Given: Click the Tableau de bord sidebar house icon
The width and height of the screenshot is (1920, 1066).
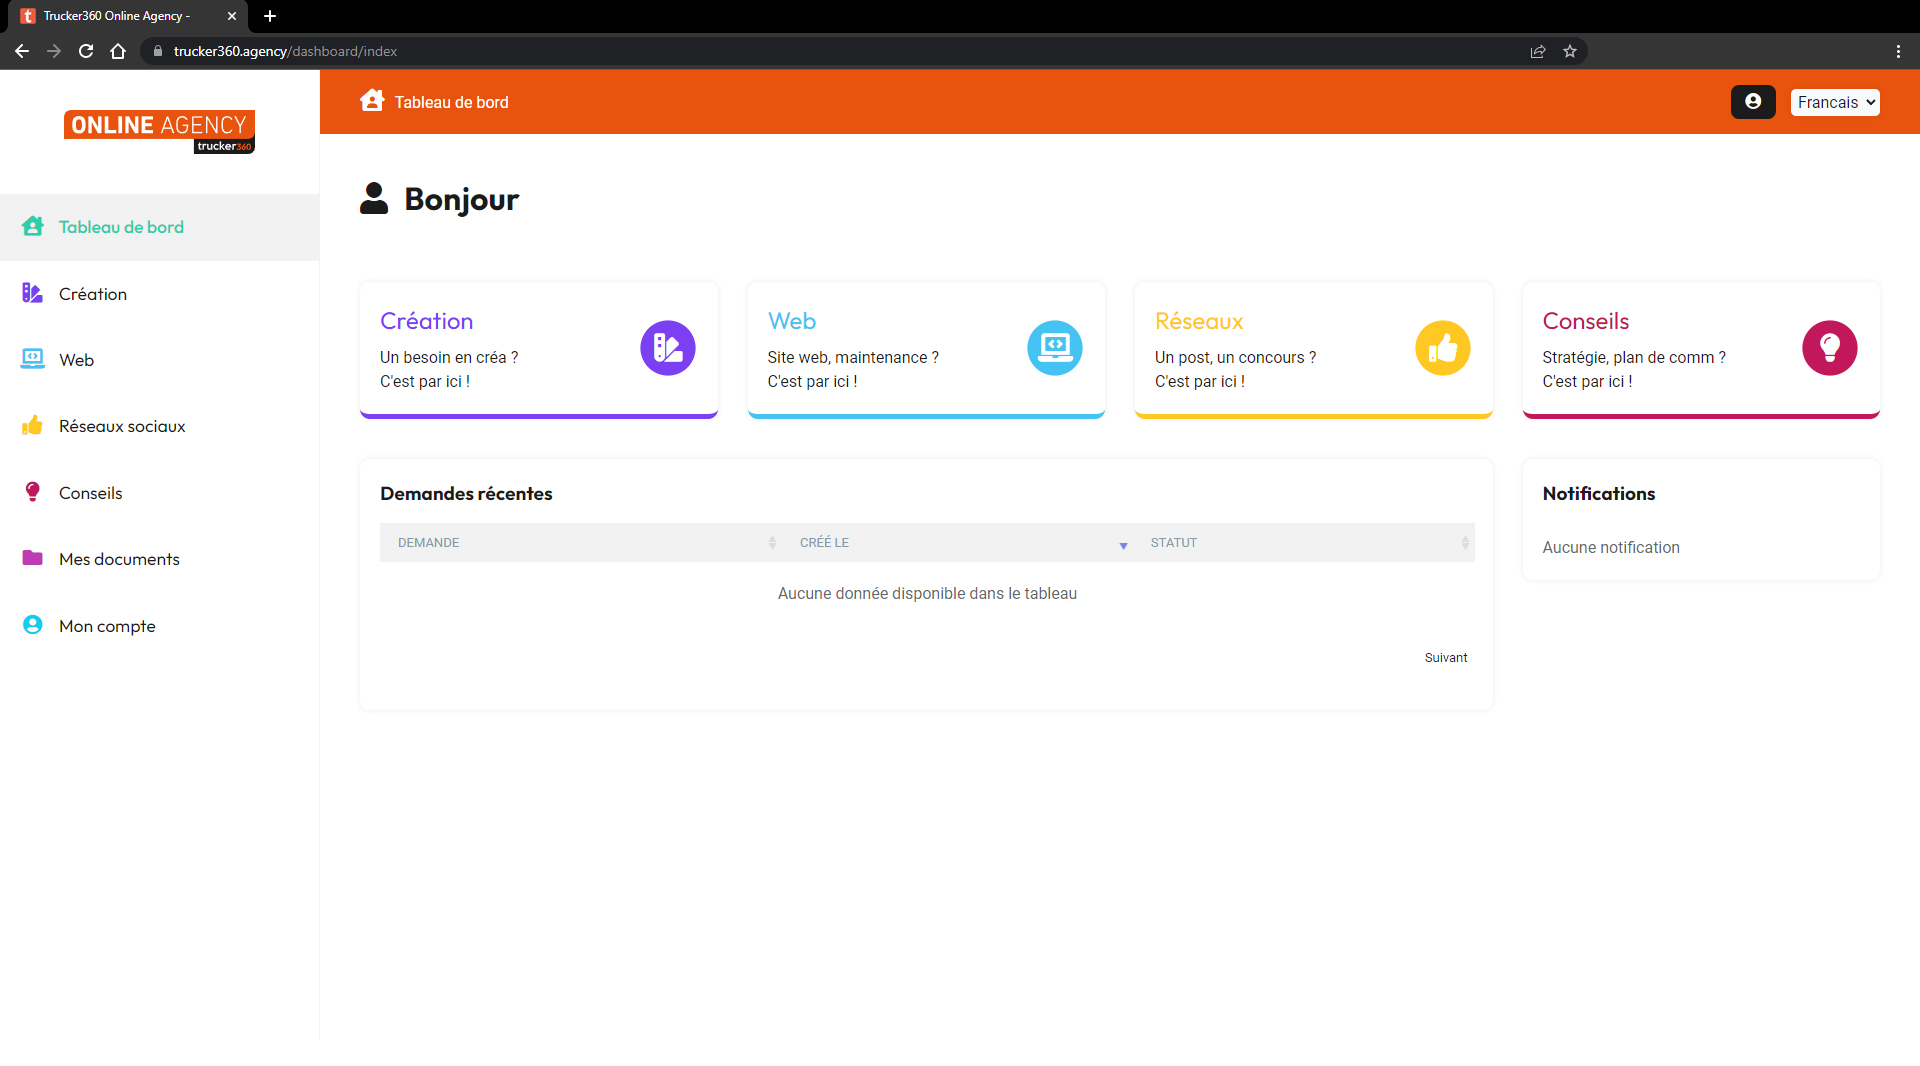Looking at the screenshot, I should (33, 226).
